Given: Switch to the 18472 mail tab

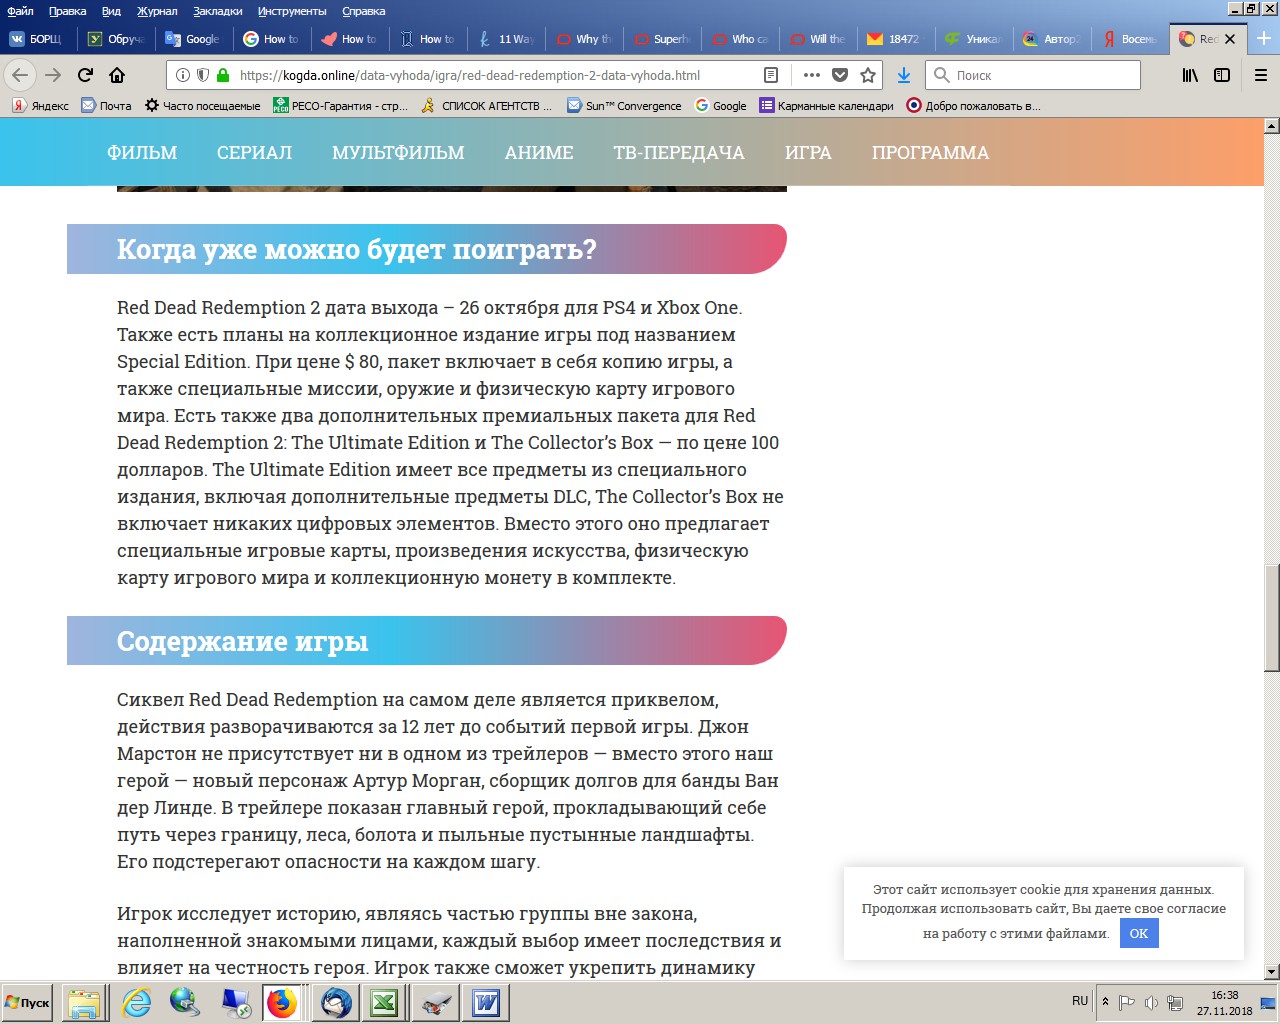Looking at the screenshot, I should pyautogui.click(x=897, y=39).
